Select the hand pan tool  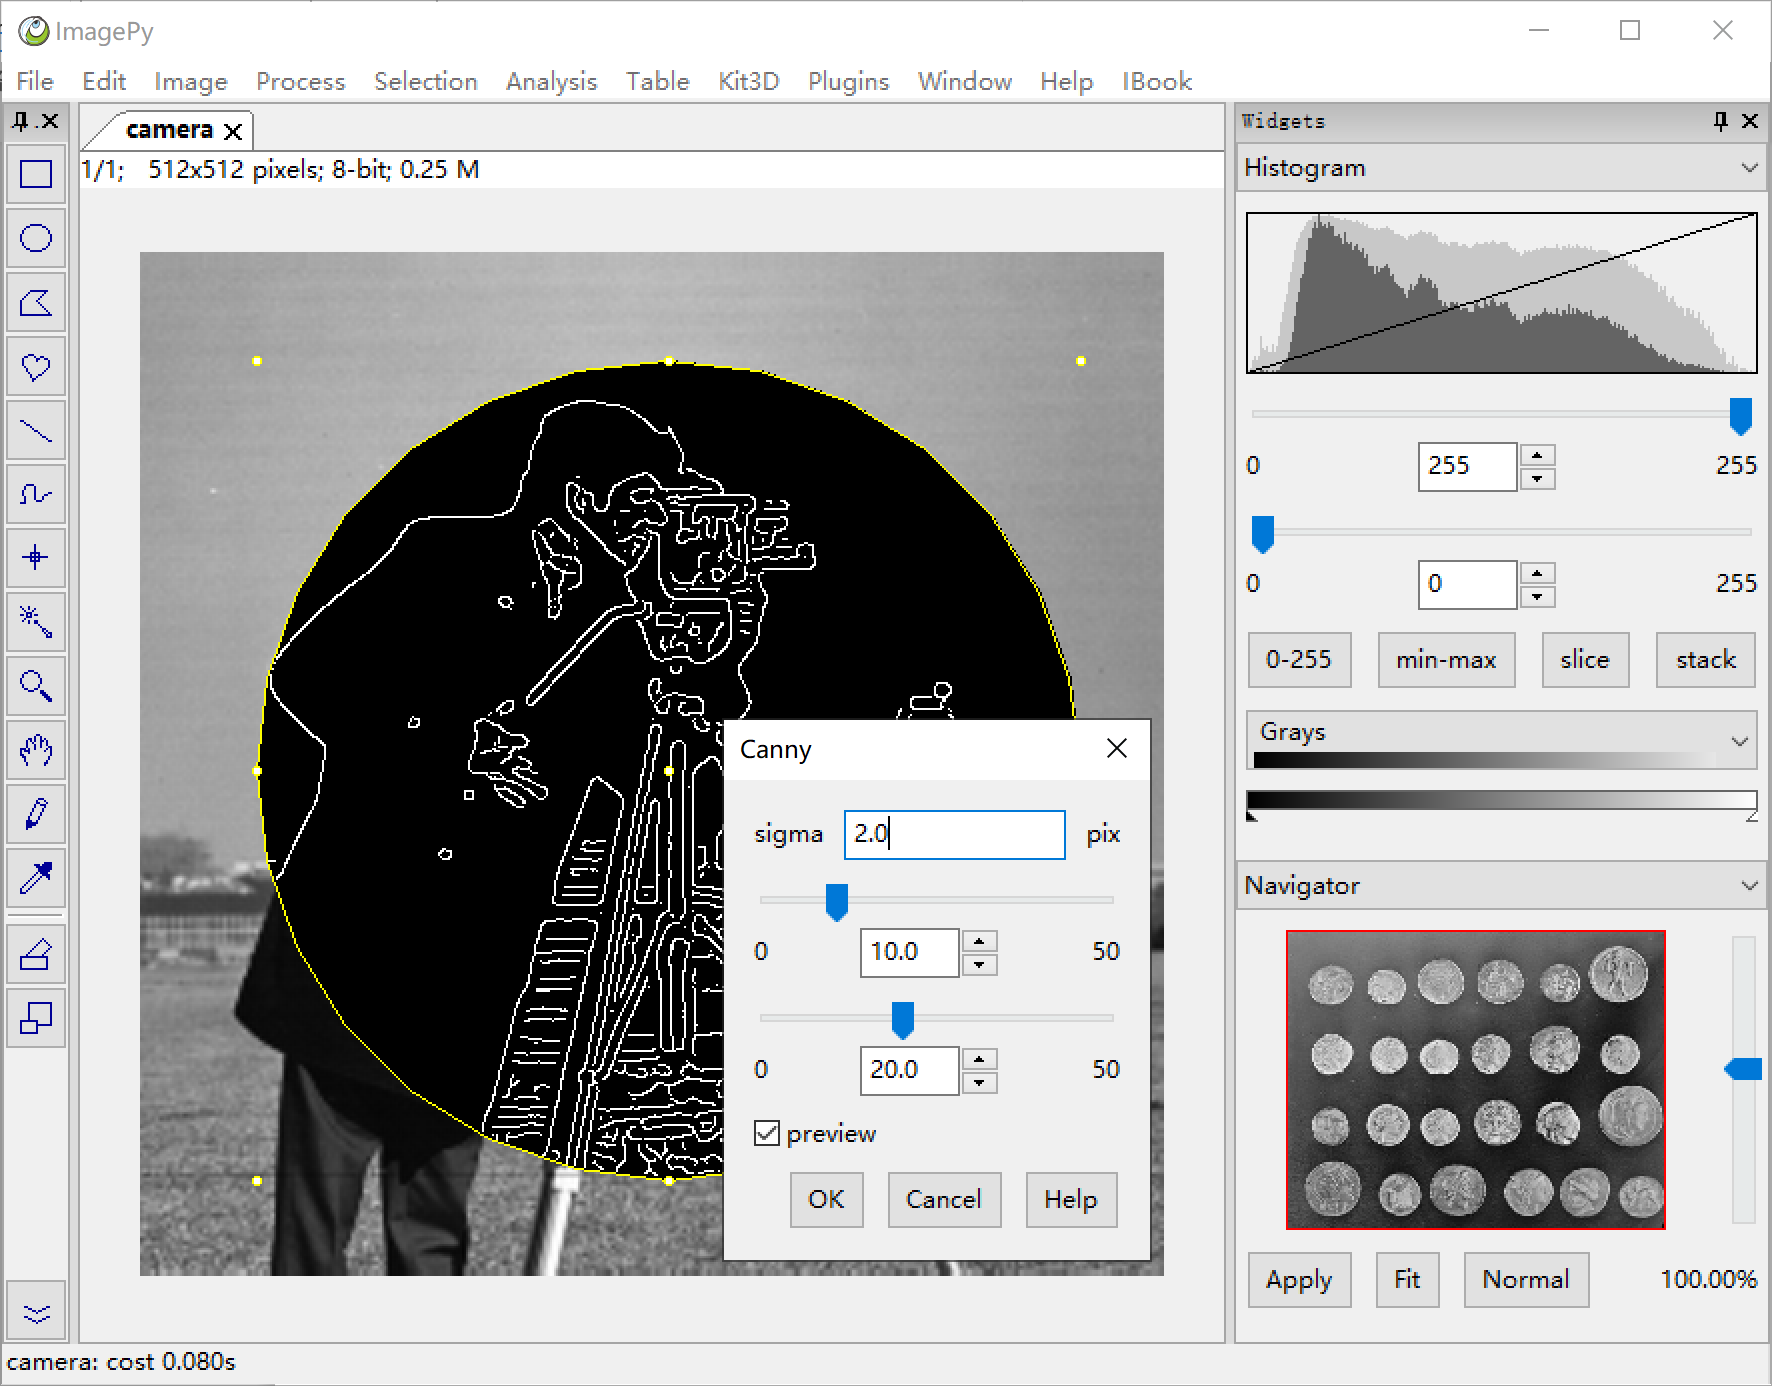point(36,750)
